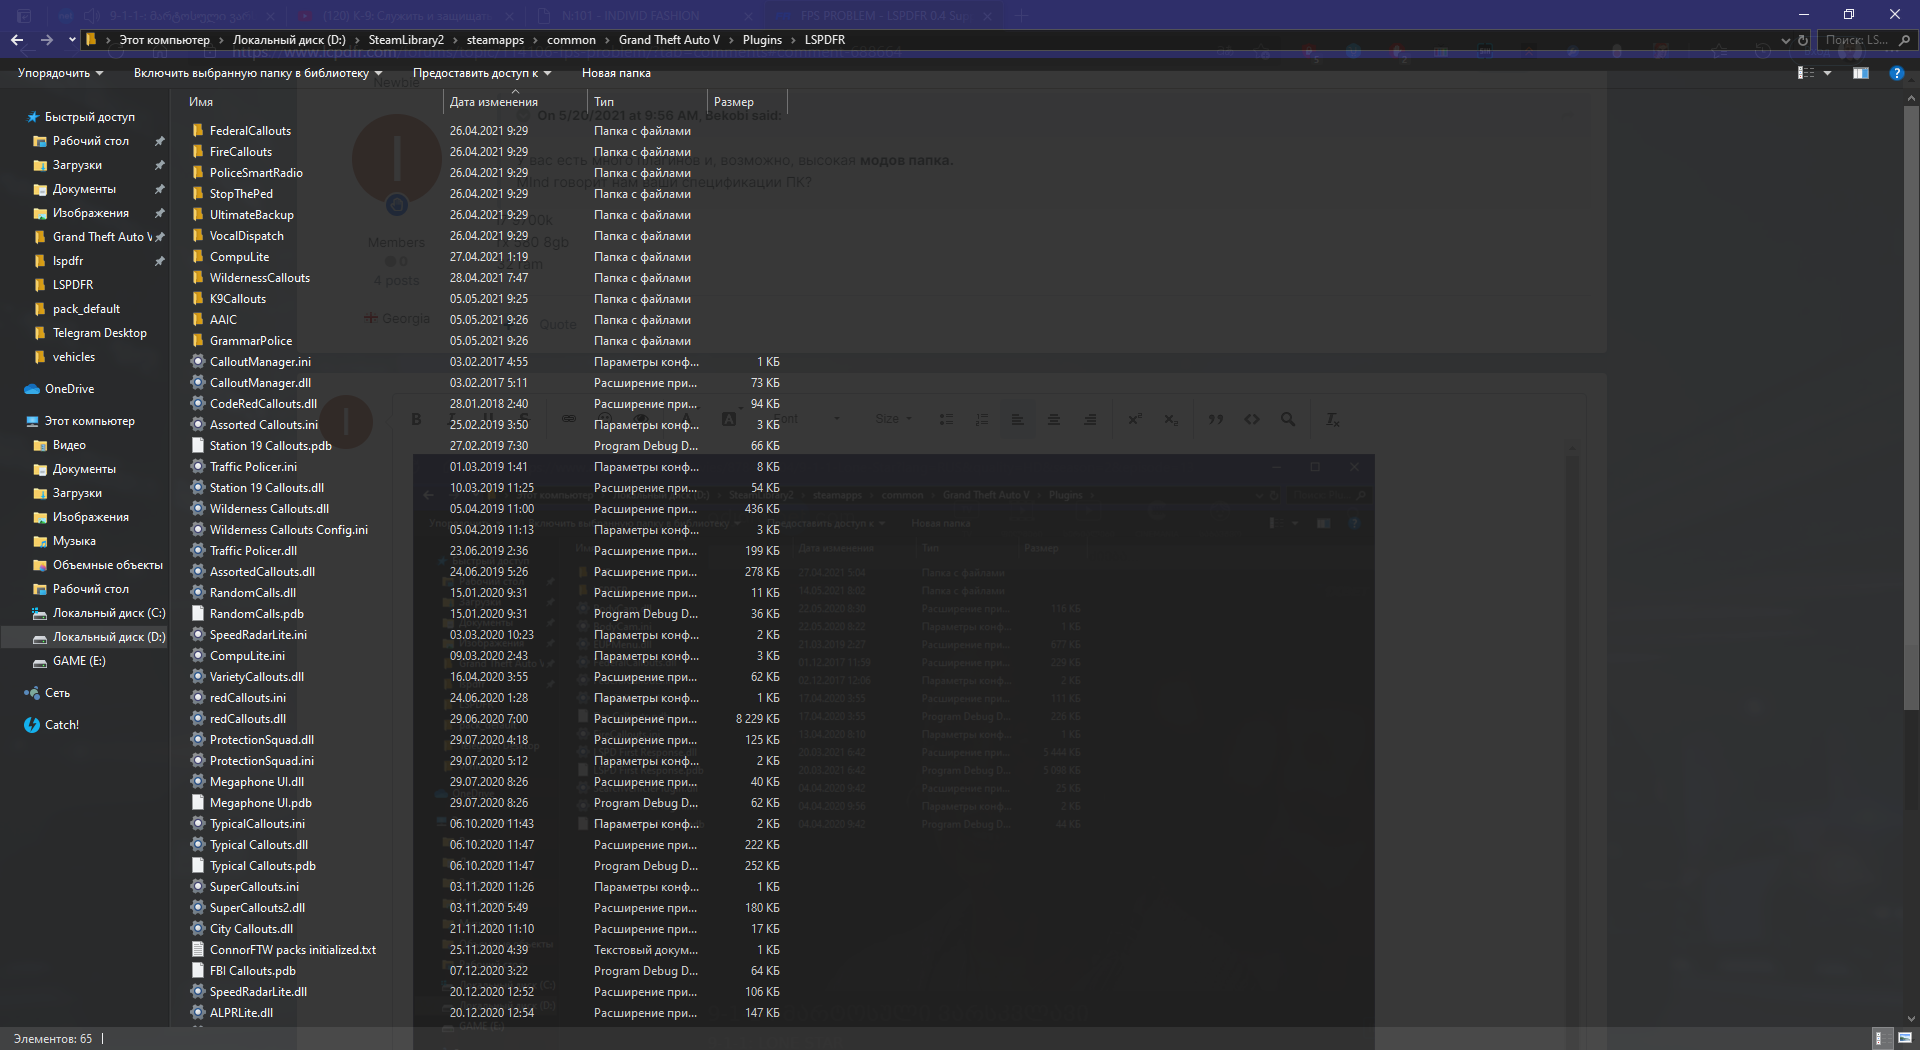Open Help with the blue question mark
The height and width of the screenshot is (1050, 1920).
tap(1896, 73)
